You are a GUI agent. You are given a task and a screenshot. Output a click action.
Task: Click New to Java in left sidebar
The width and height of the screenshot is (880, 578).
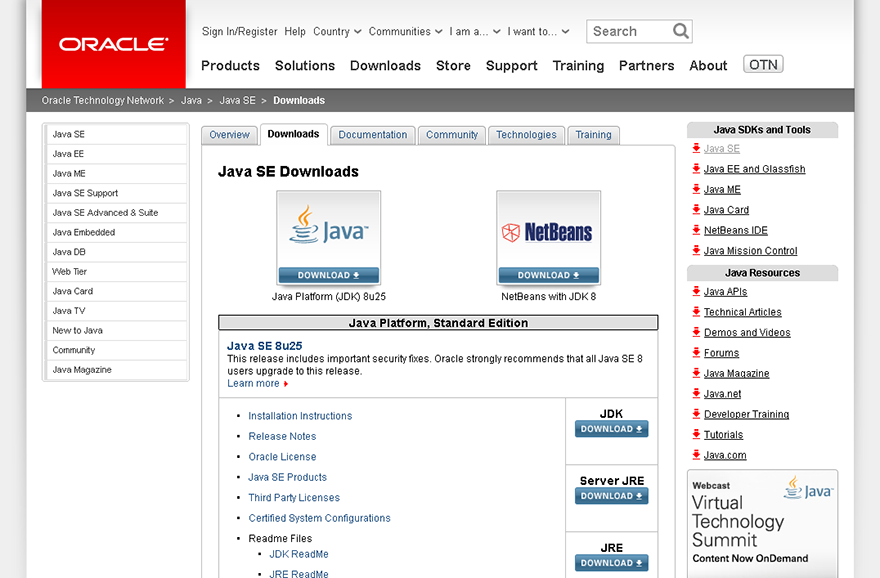tap(117, 331)
